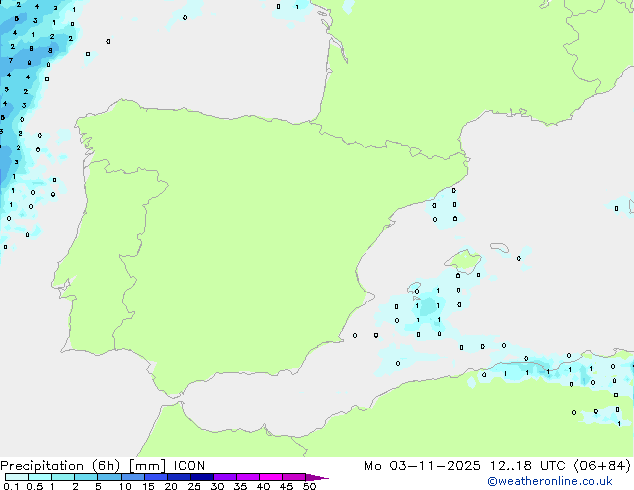Click the "(06+84)" forecast run text

(x=602, y=466)
